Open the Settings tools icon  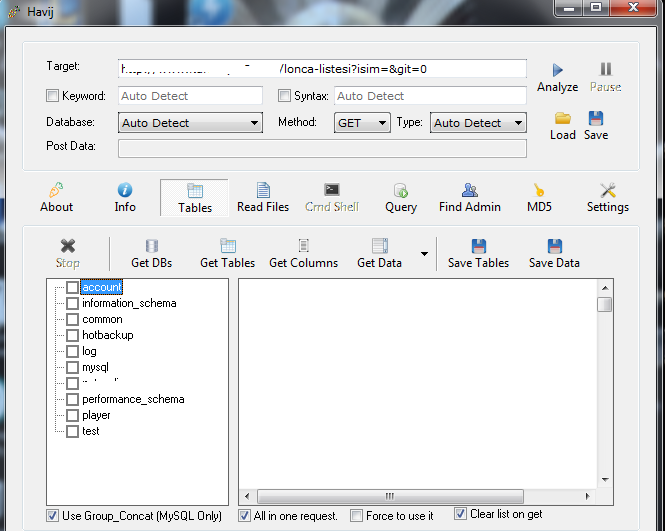[608, 190]
